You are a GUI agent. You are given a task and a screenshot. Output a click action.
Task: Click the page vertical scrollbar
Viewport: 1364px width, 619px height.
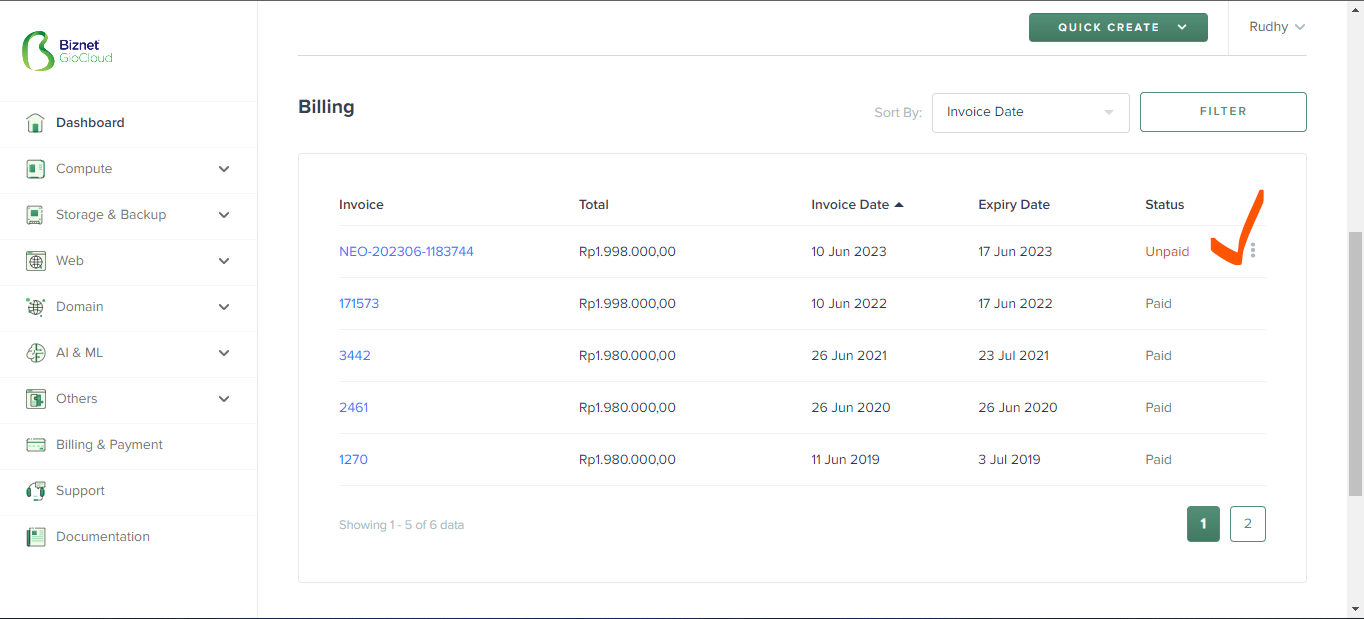point(1356,364)
